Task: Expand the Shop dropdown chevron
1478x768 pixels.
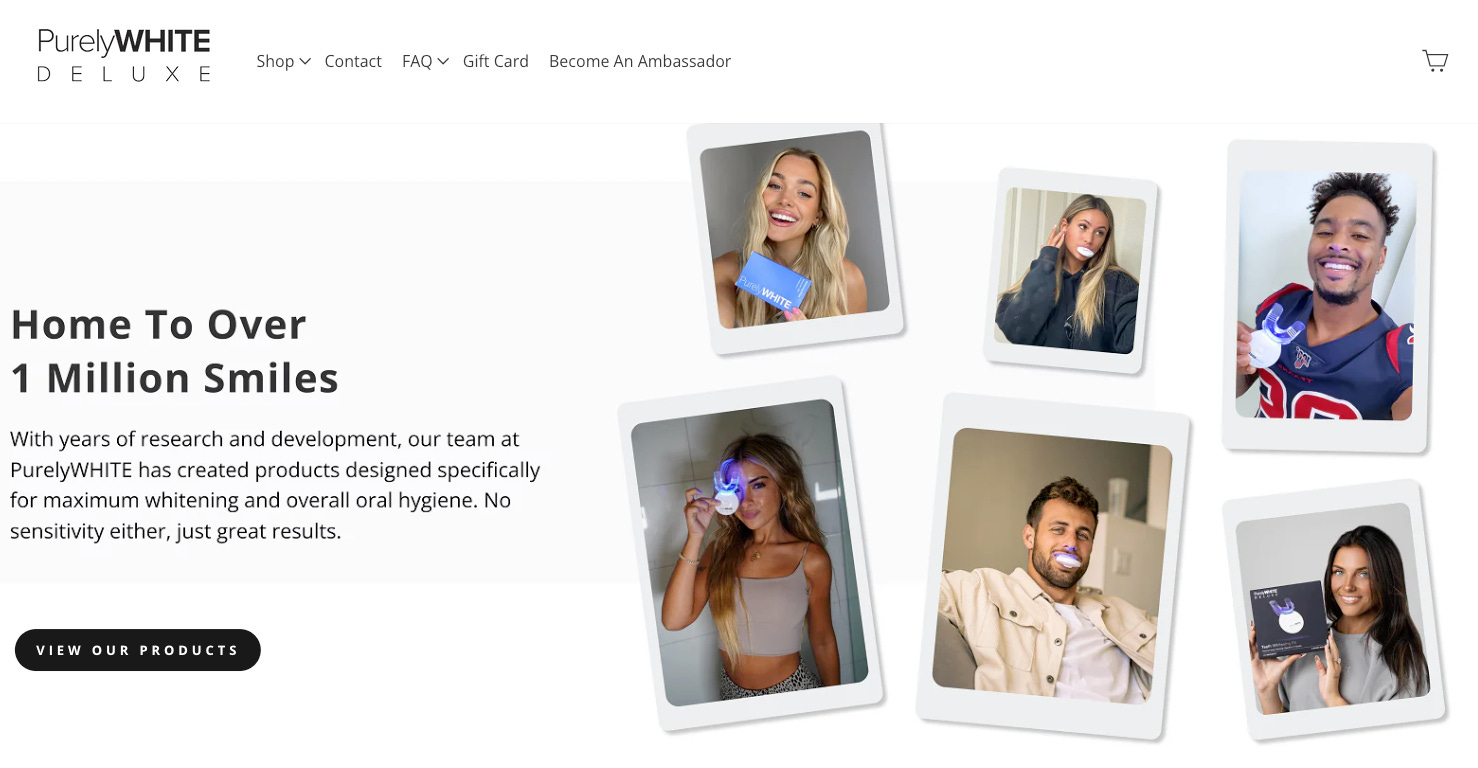Action: point(305,62)
